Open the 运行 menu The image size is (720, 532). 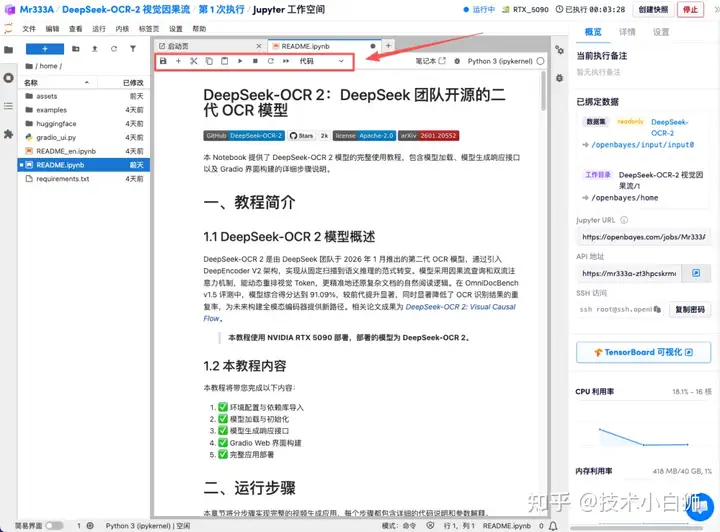pyautogui.click(x=99, y=29)
